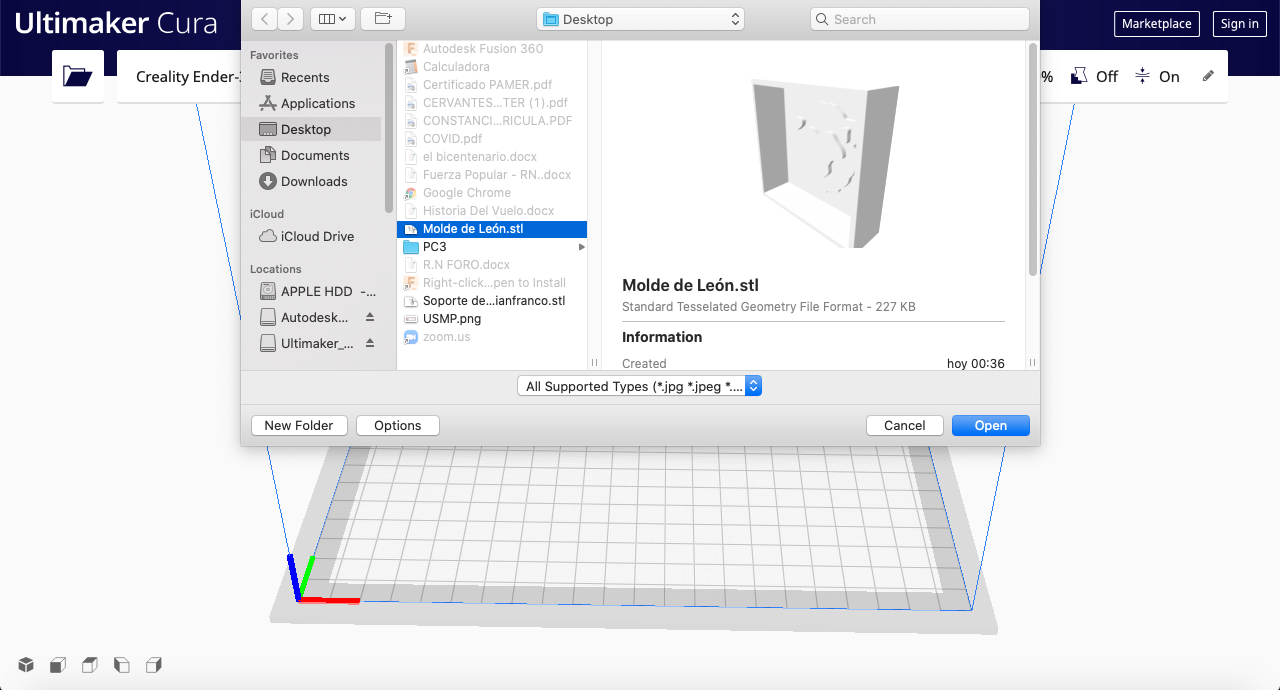
Task: Click el bicentenario.docx entry
Action: pos(492,157)
